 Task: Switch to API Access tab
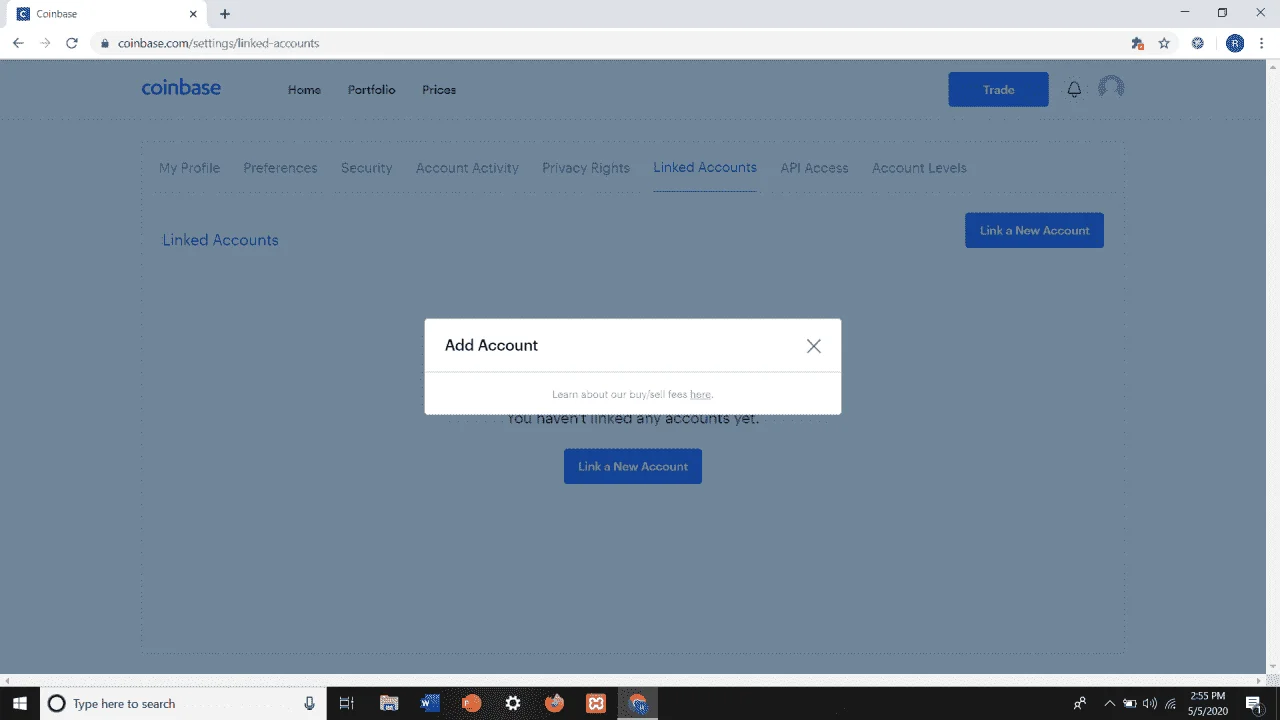[814, 168]
